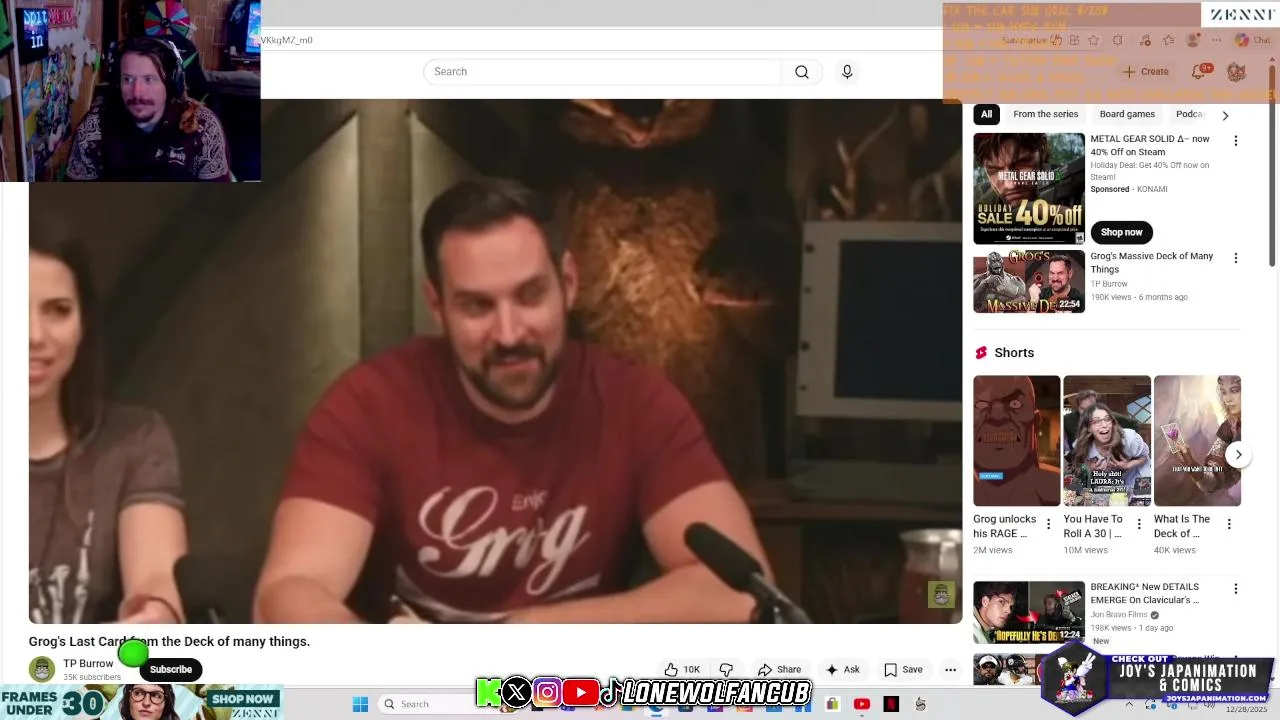Open options for the You Have To Roll A 30 short
The width and height of the screenshot is (1280, 720).
[x=1138, y=524]
